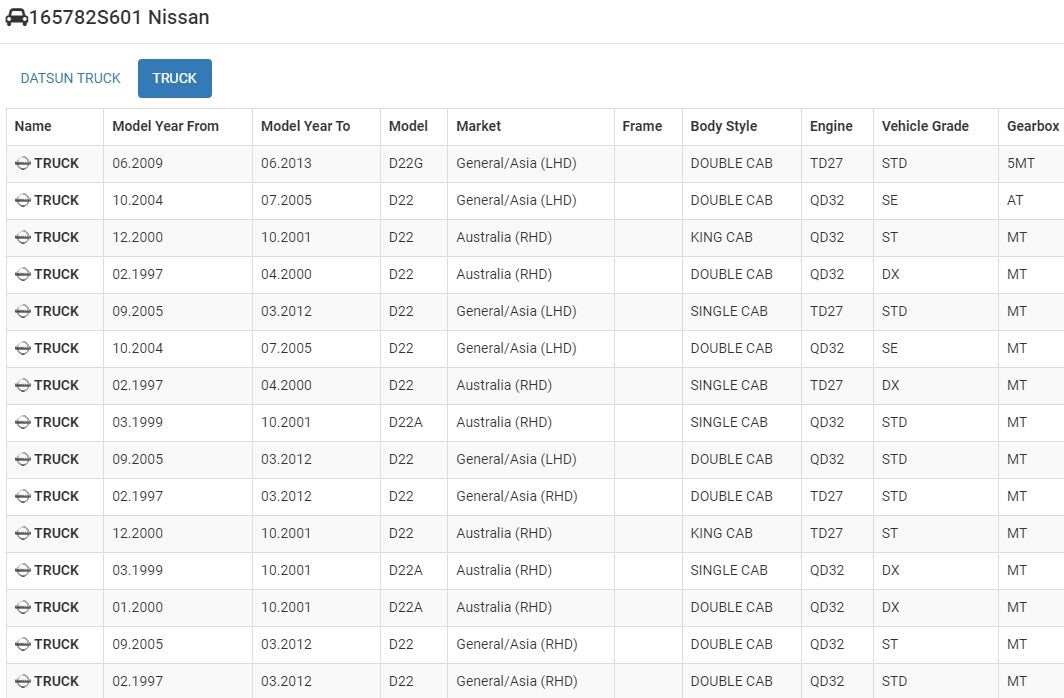
Task: Click the Gearbox column header
Action: click(x=1033, y=126)
